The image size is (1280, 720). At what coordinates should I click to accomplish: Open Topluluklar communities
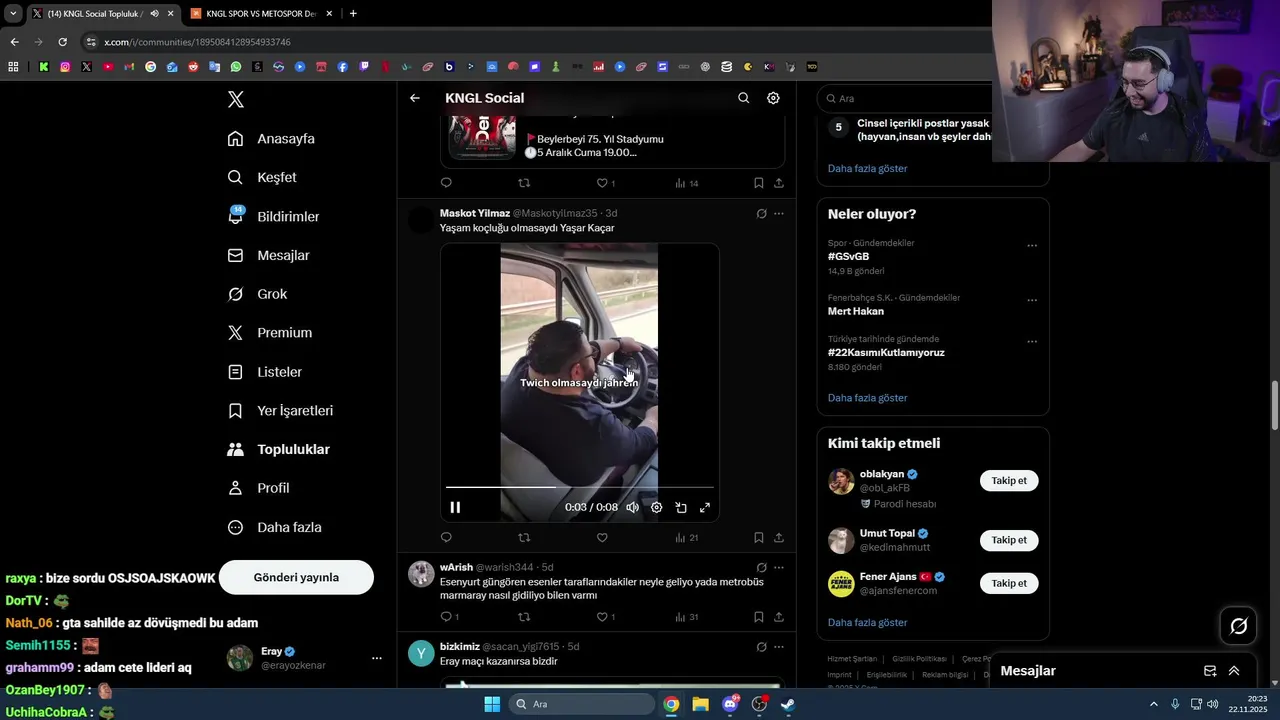pos(278,449)
